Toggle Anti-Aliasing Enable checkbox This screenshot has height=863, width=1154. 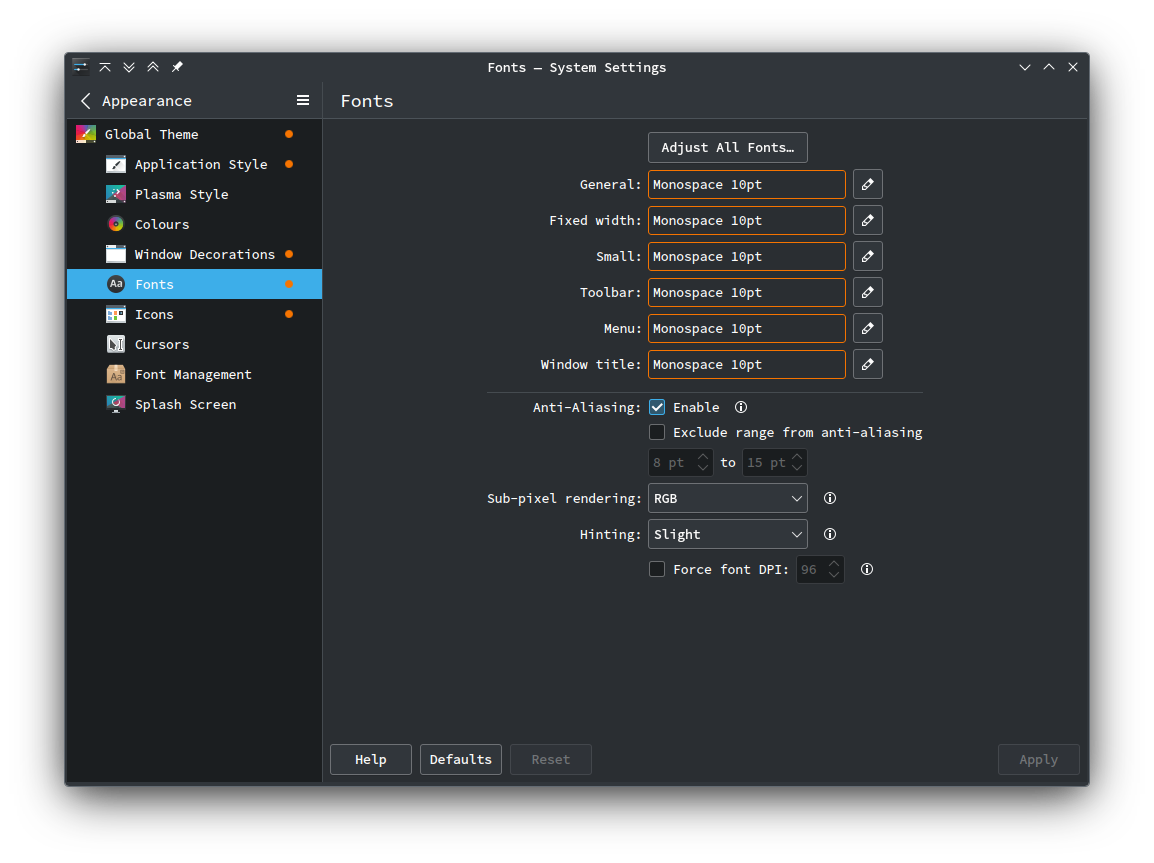coord(657,408)
